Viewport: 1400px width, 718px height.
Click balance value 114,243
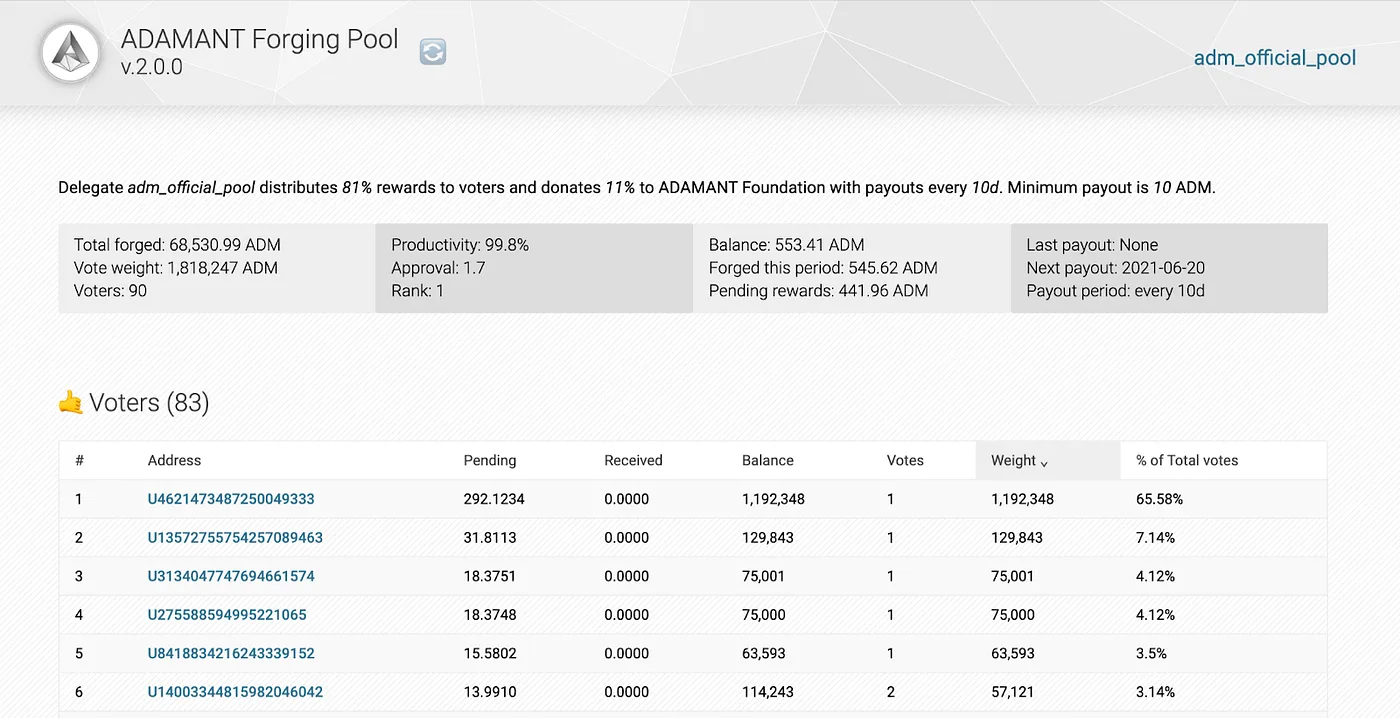(767, 691)
